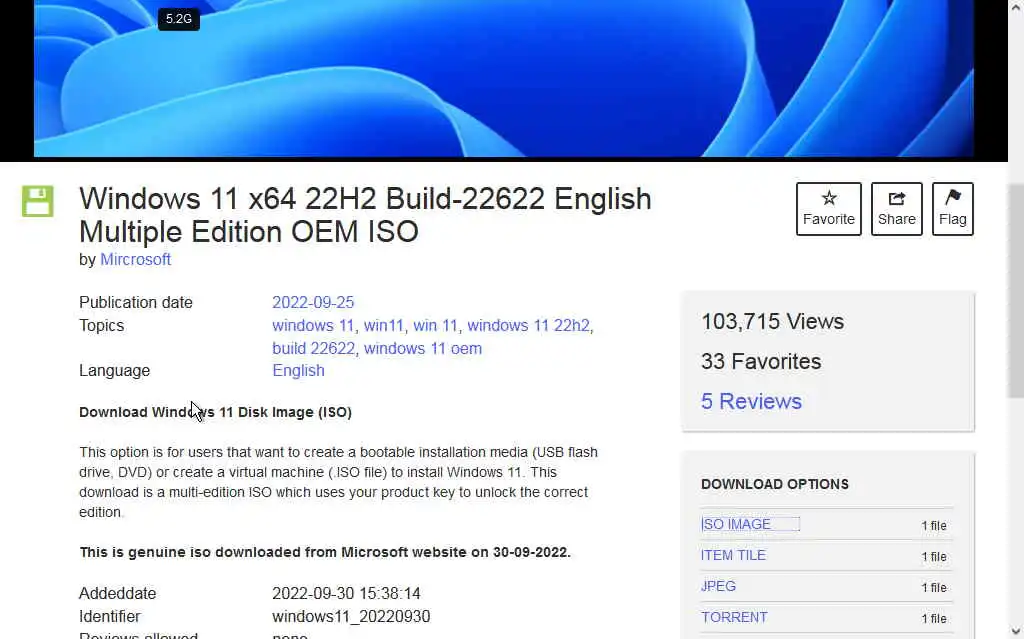
Task: Open the ITEM TILE download option
Action: coord(733,555)
